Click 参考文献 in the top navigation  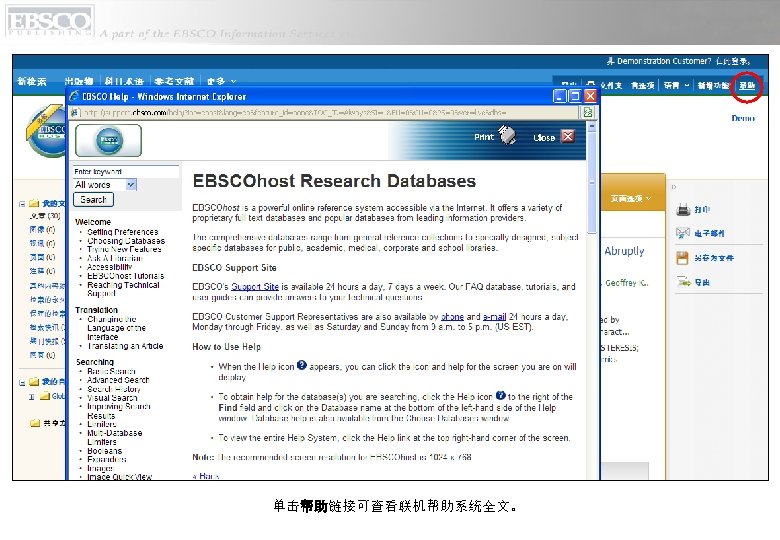[x=174, y=81]
